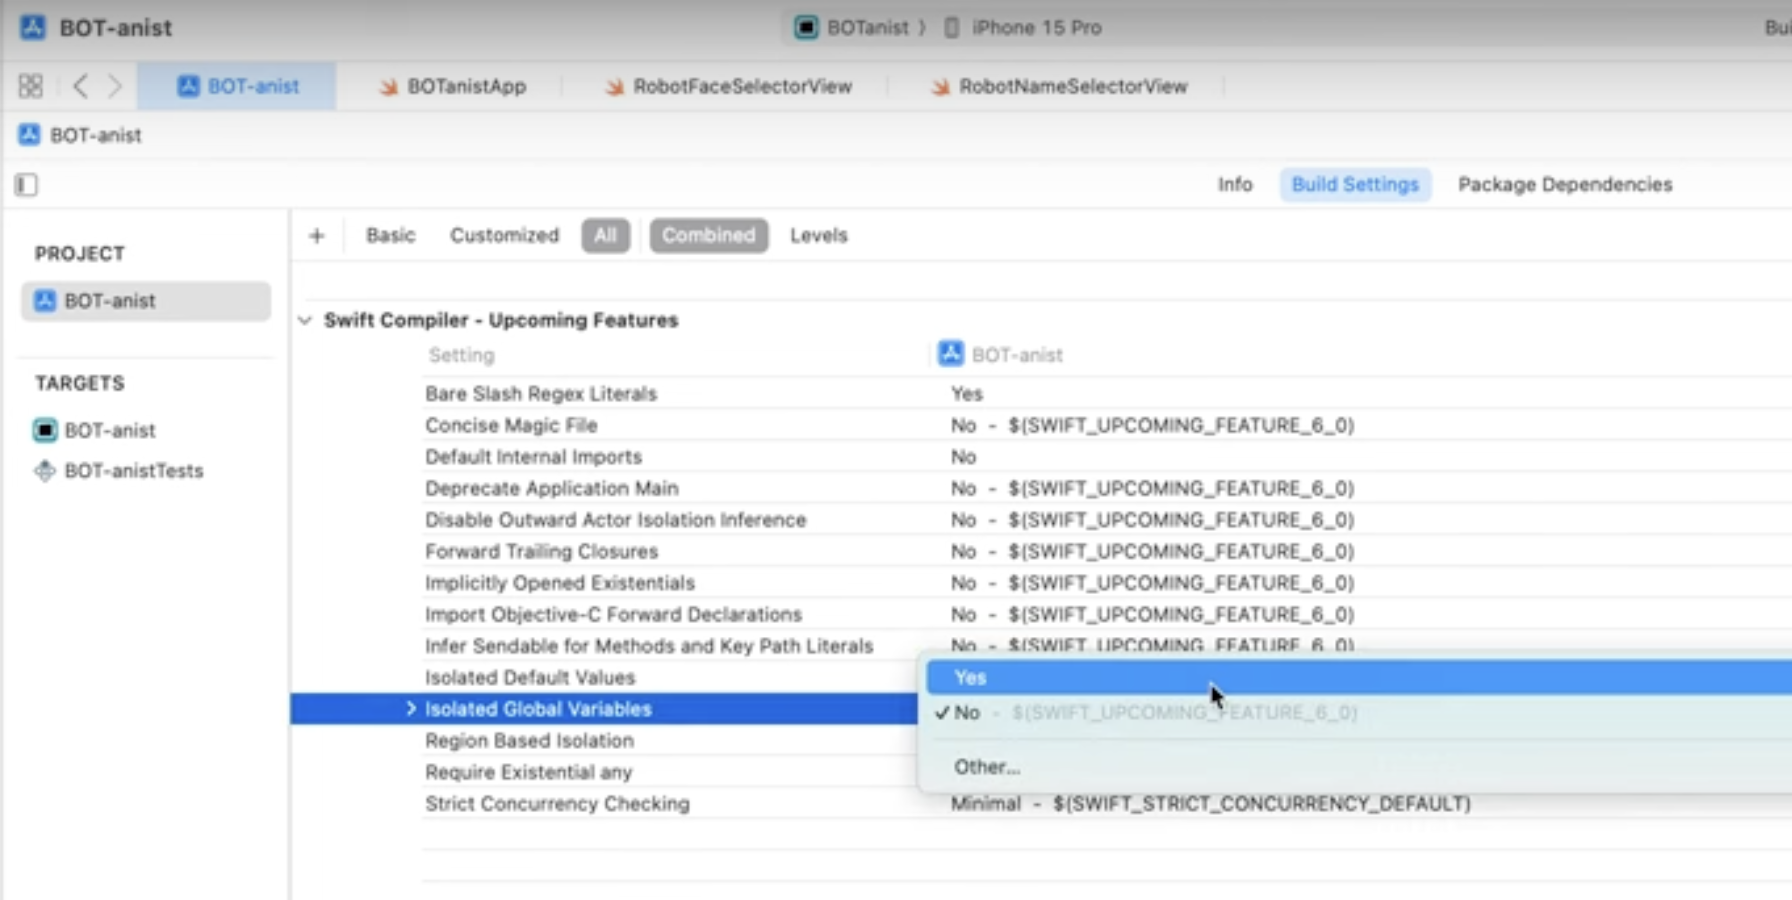The height and width of the screenshot is (900, 1792).
Task: Open the Package Dependencies tab
Action: point(1565,184)
